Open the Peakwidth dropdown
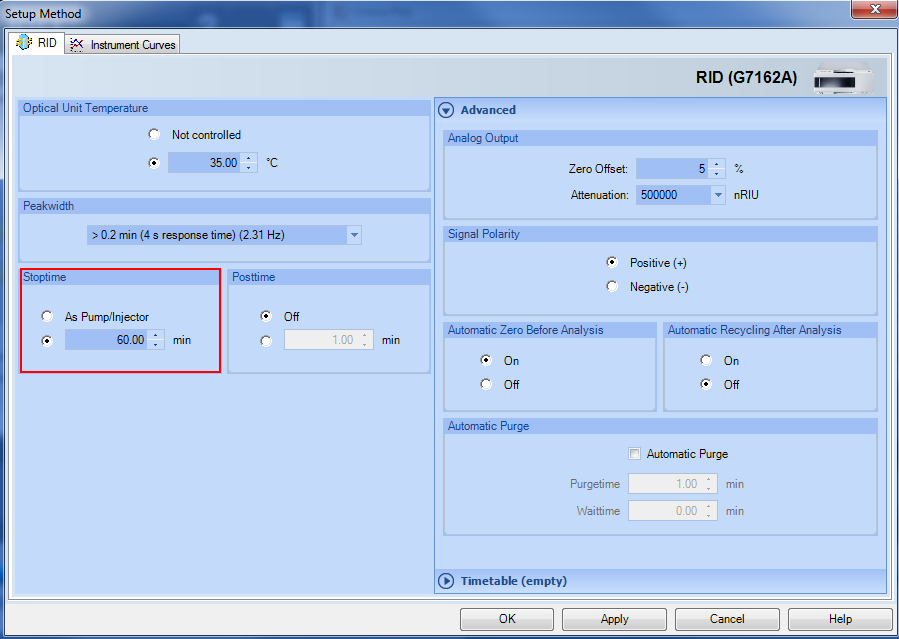899x639 pixels. coord(353,235)
